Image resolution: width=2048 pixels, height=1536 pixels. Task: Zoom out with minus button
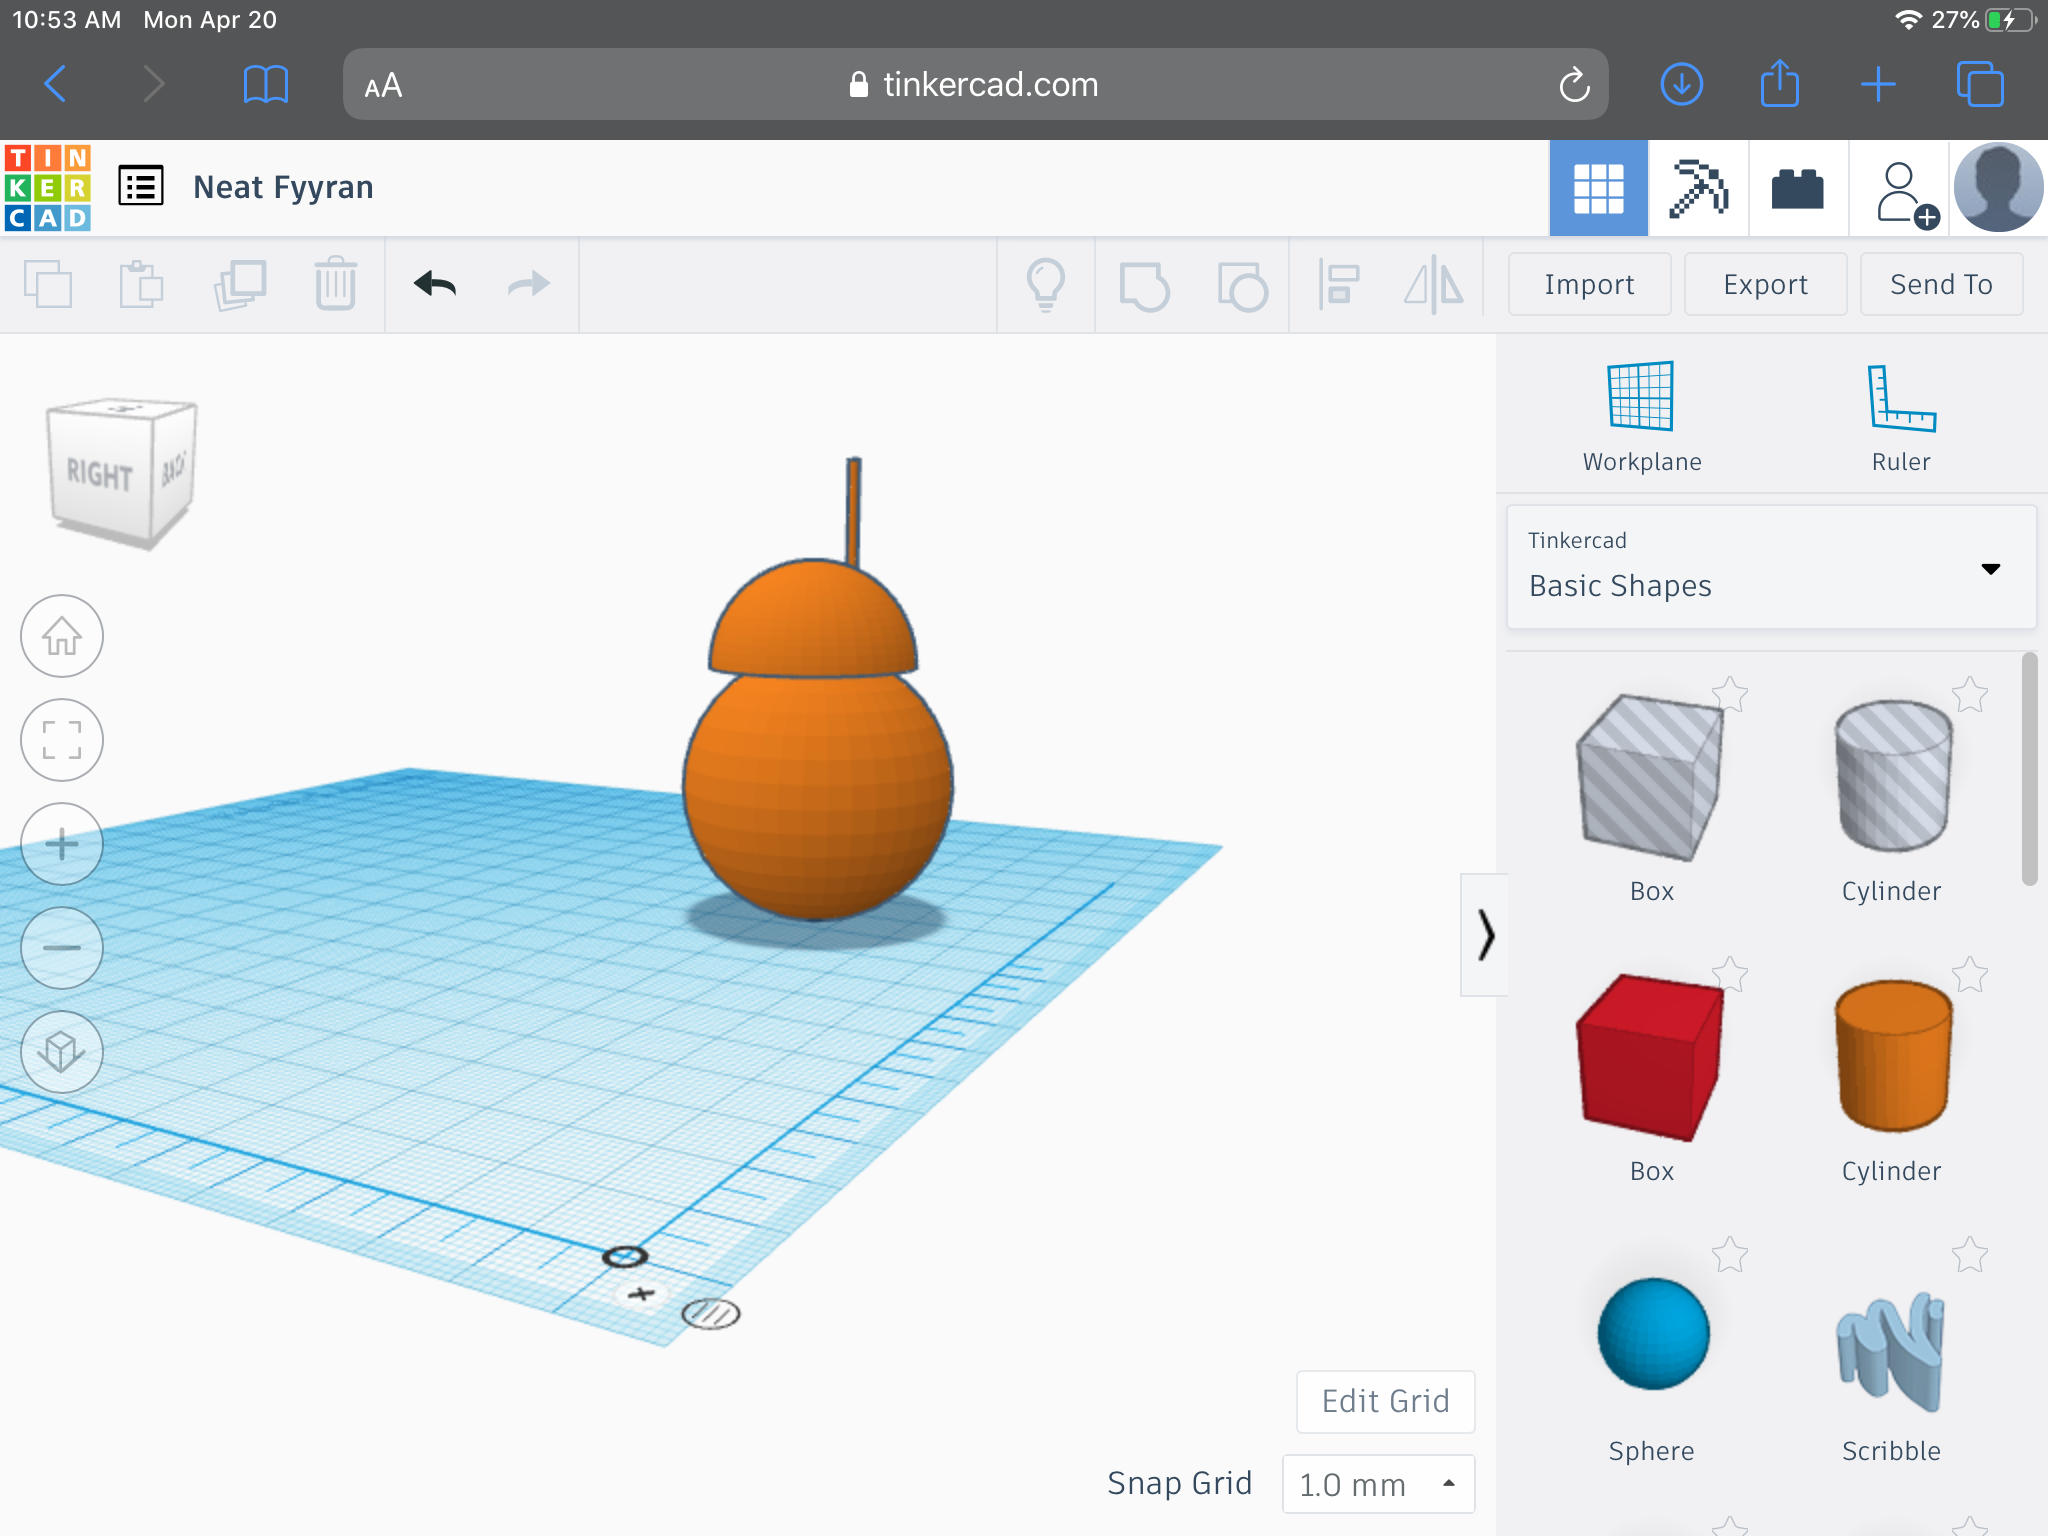[62, 948]
